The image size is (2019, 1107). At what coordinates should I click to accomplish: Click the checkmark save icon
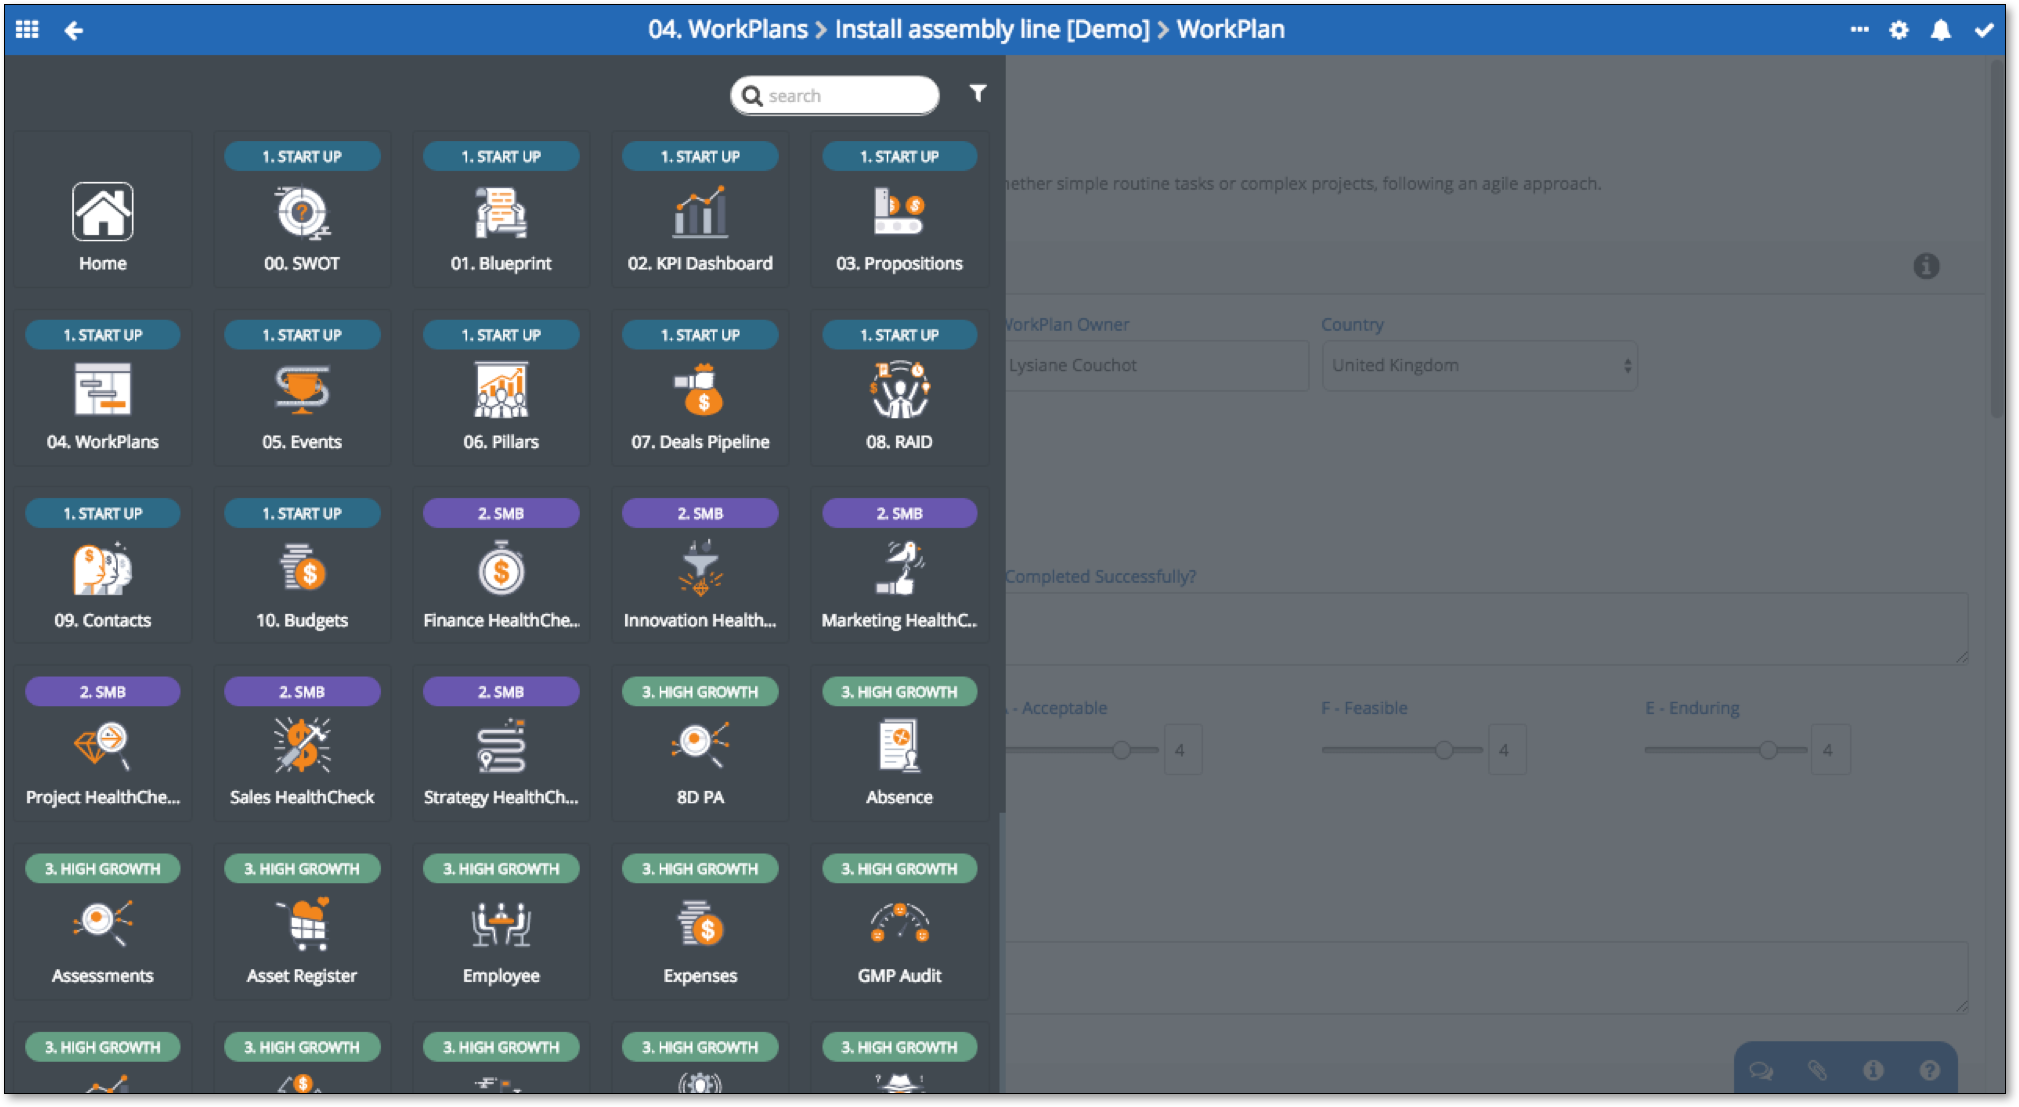[x=1984, y=30]
